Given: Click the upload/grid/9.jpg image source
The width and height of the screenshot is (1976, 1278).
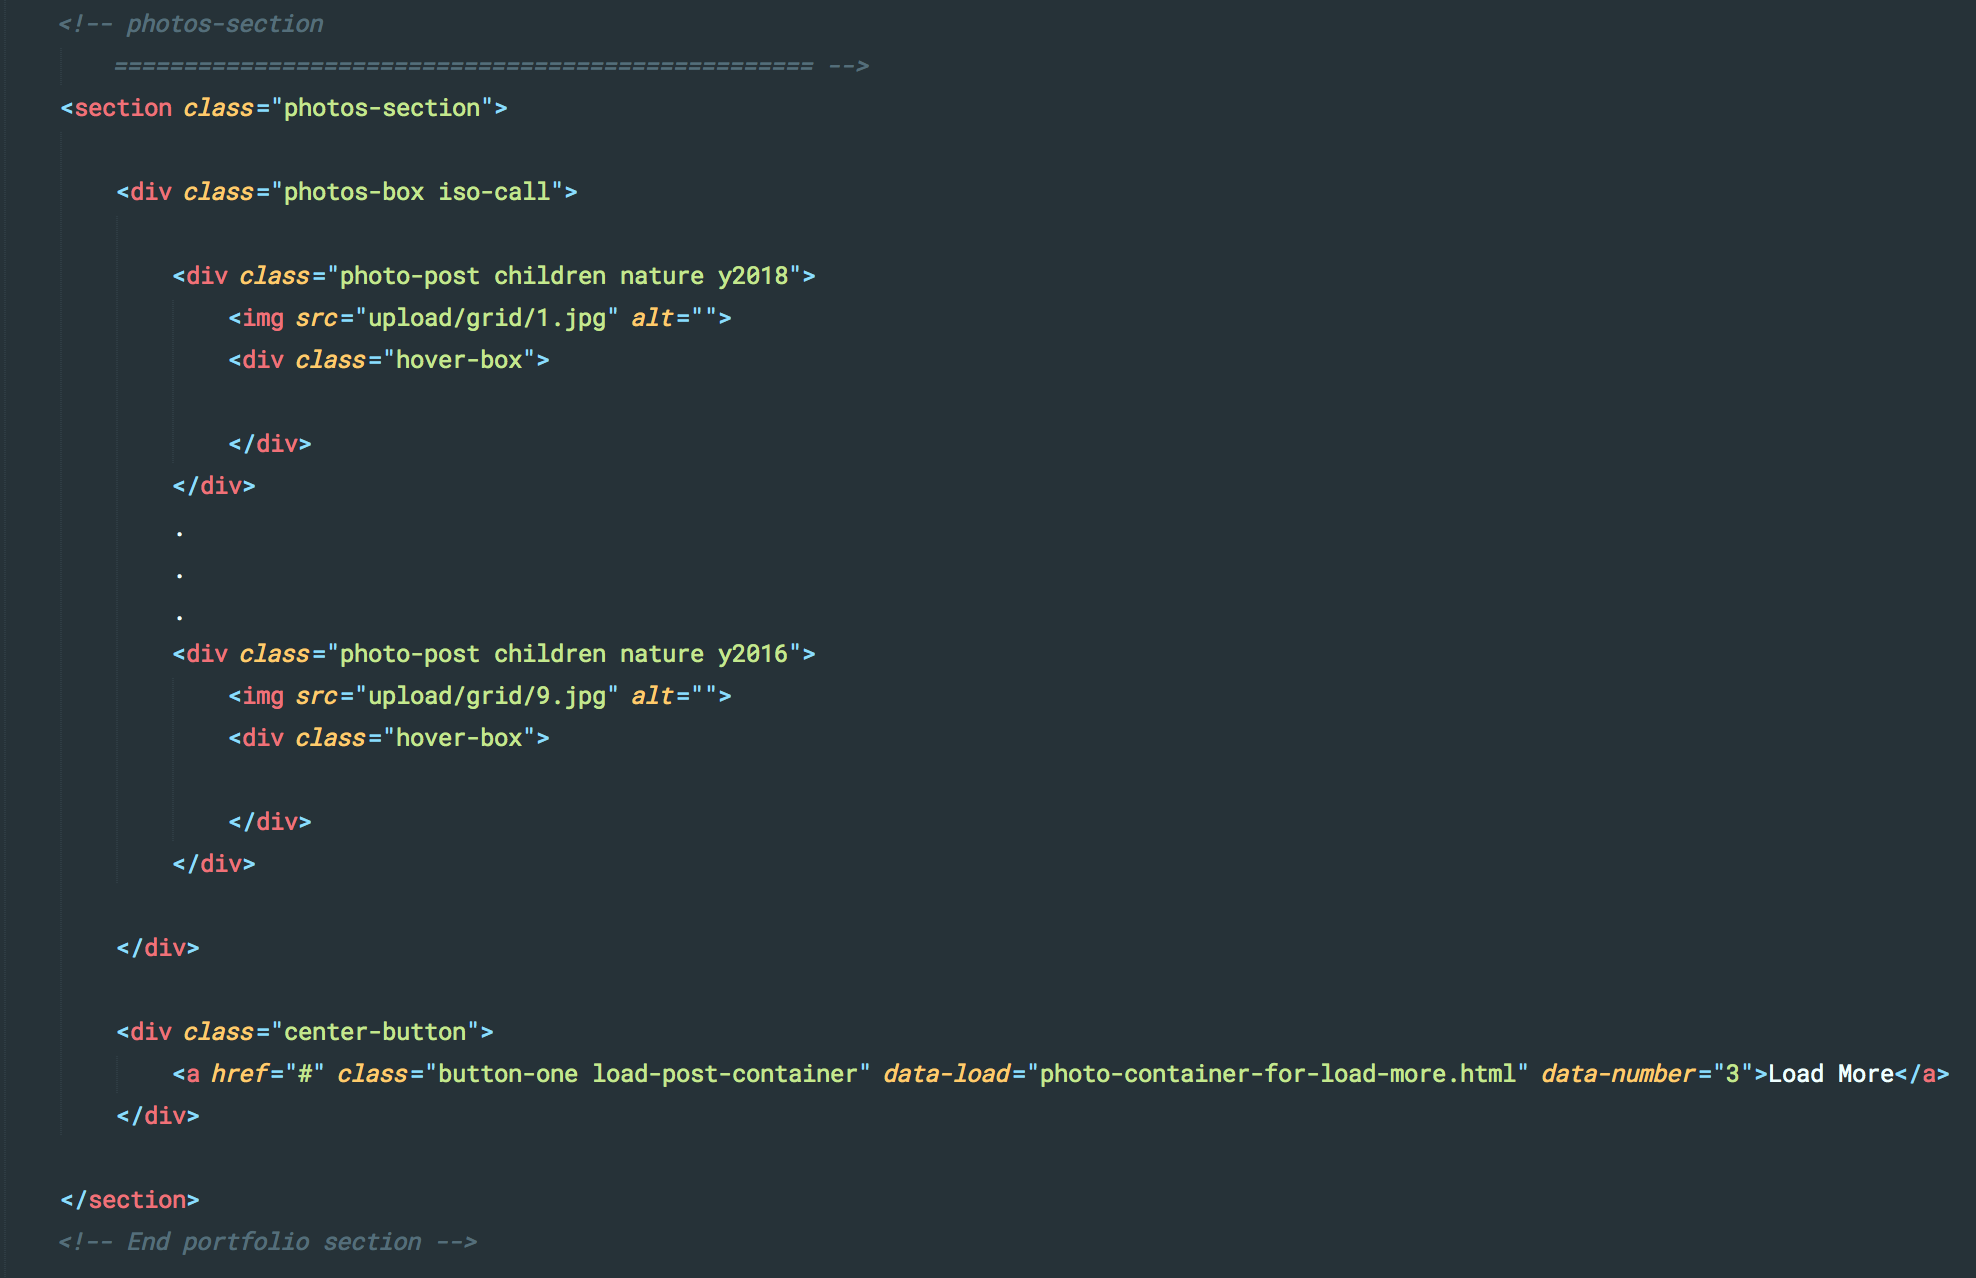Looking at the screenshot, I should (487, 696).
